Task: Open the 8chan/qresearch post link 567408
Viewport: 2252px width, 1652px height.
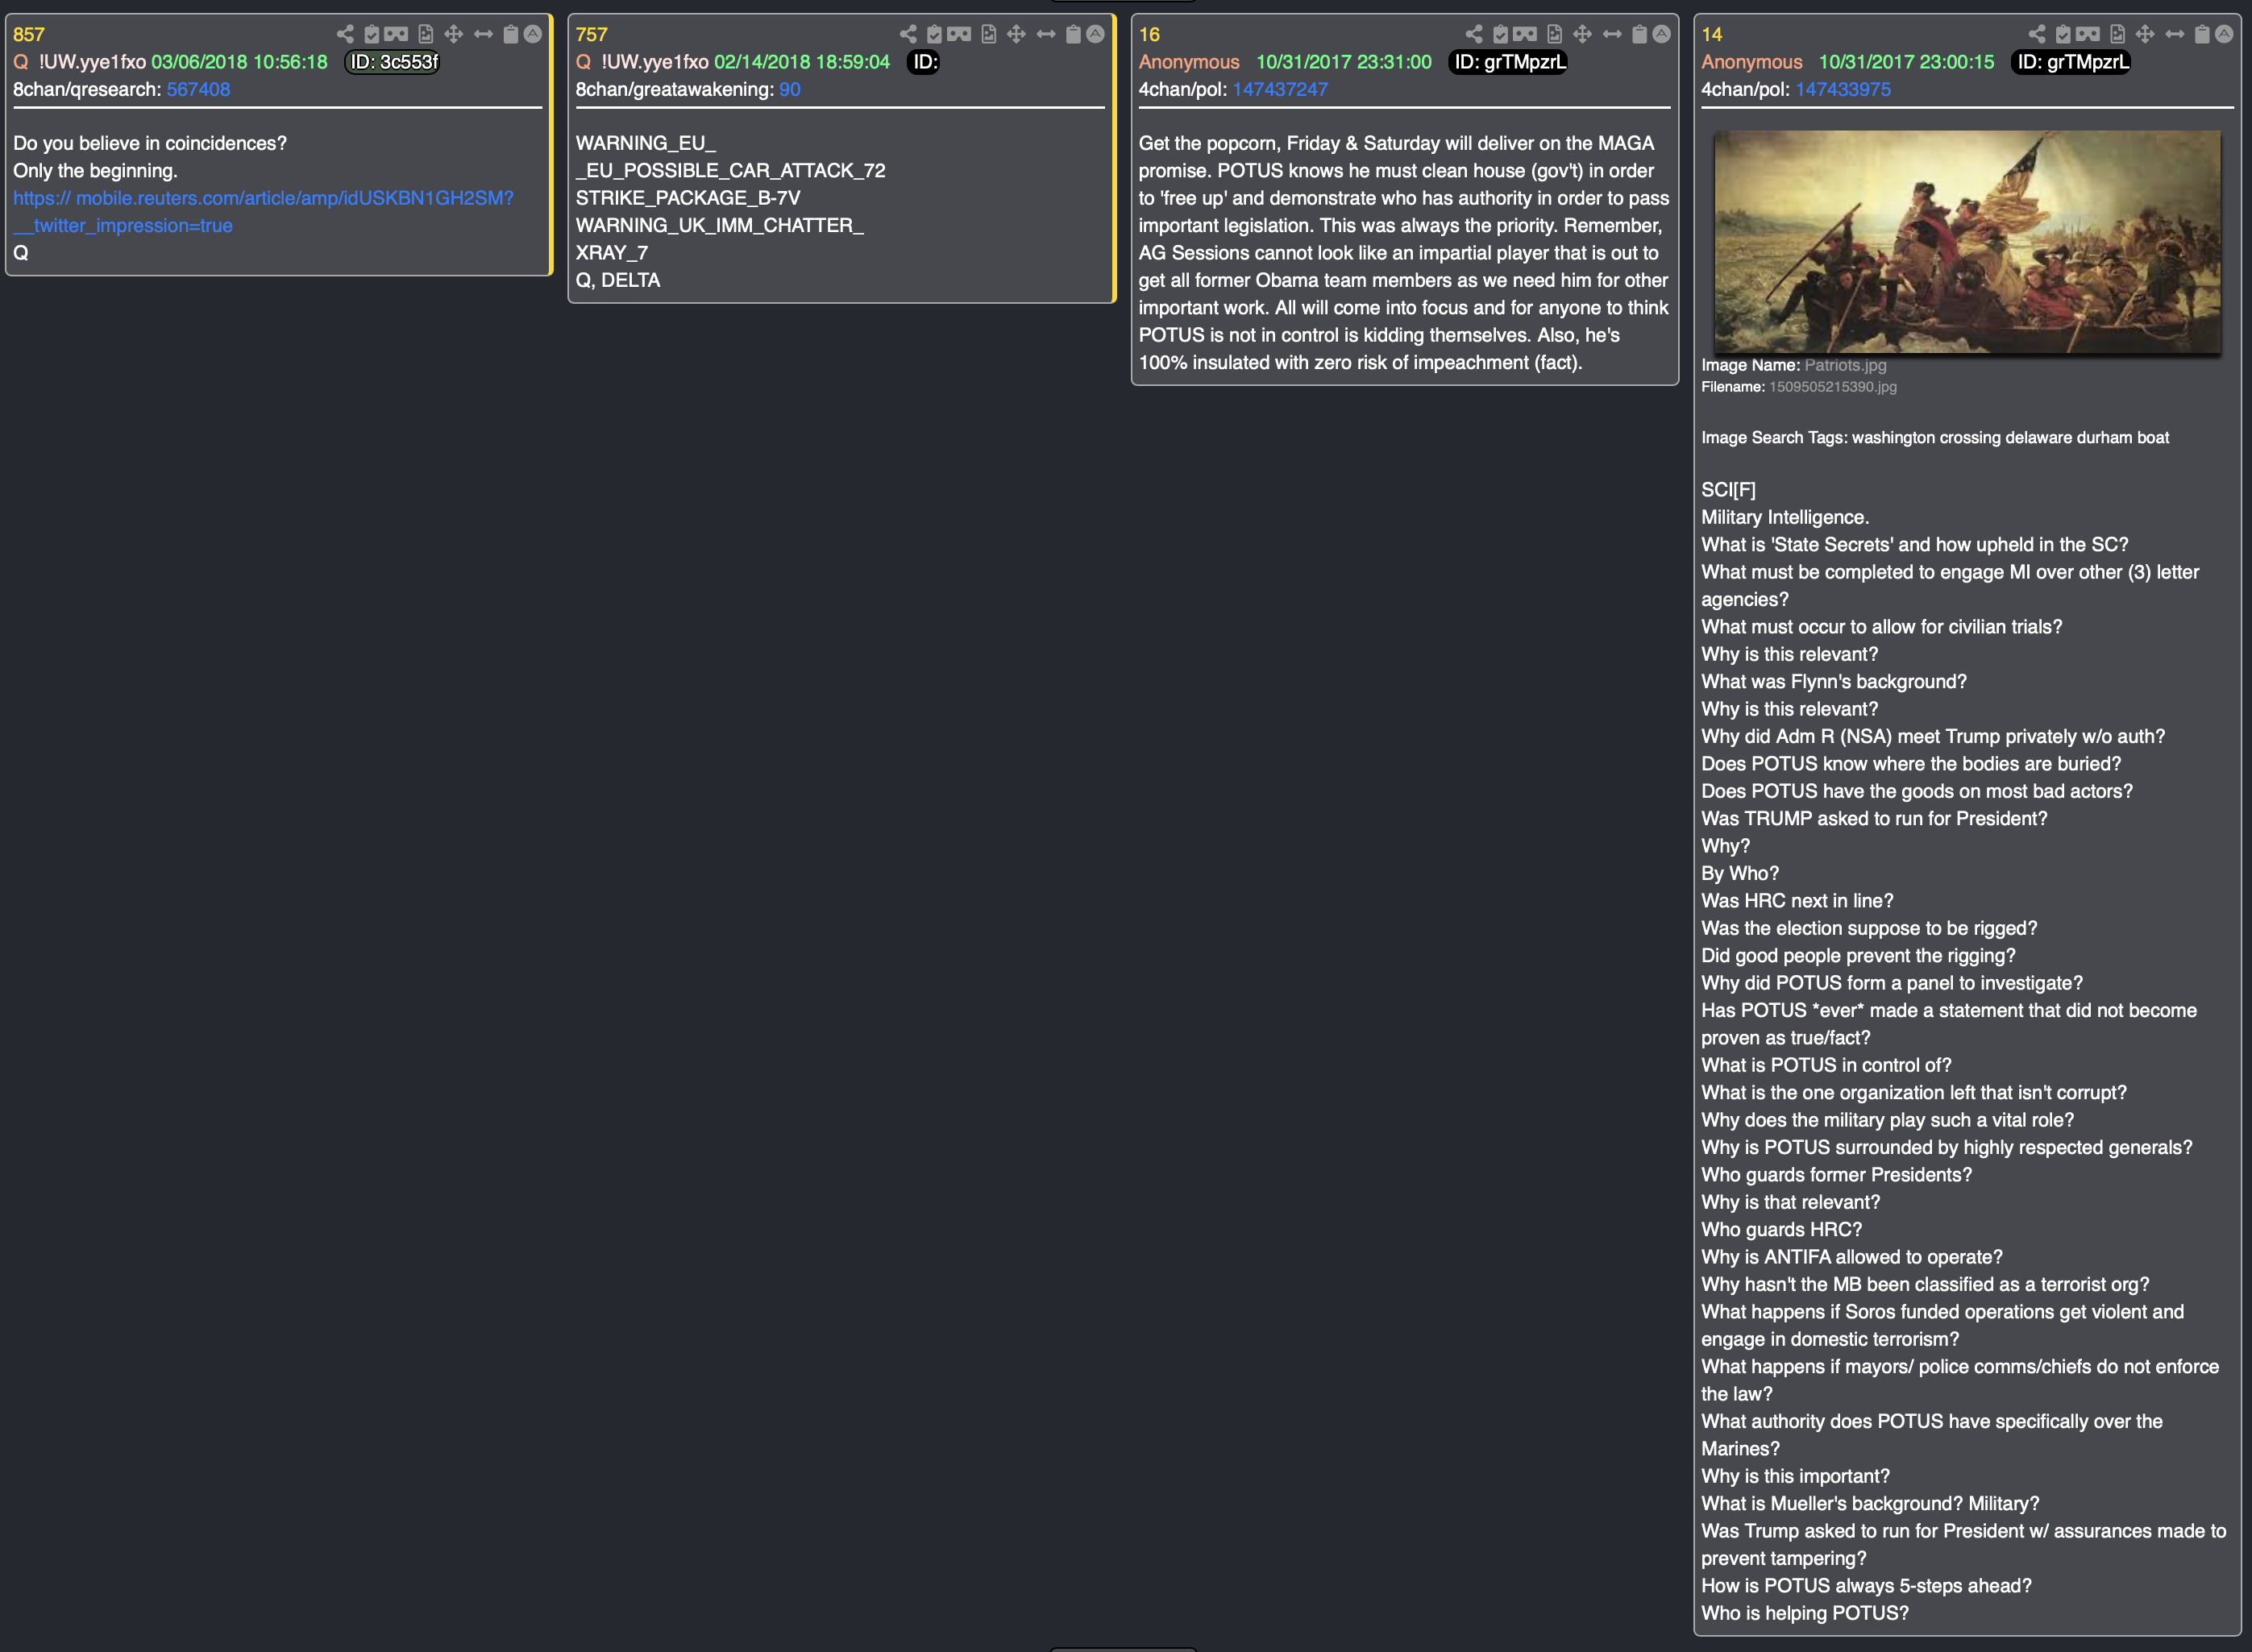Action: point(198,89)
